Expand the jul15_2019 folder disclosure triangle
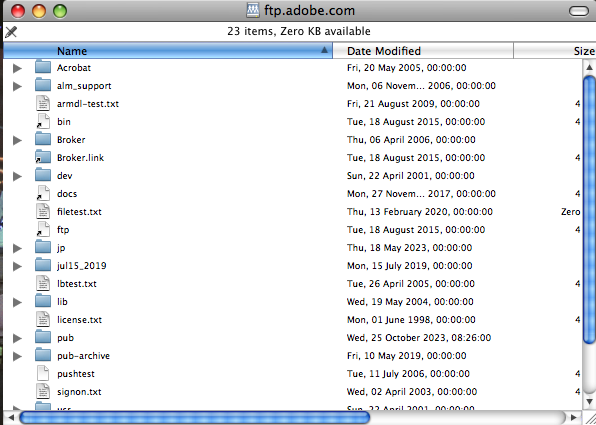This screenshot has width=596, height=425. point(17,266)
